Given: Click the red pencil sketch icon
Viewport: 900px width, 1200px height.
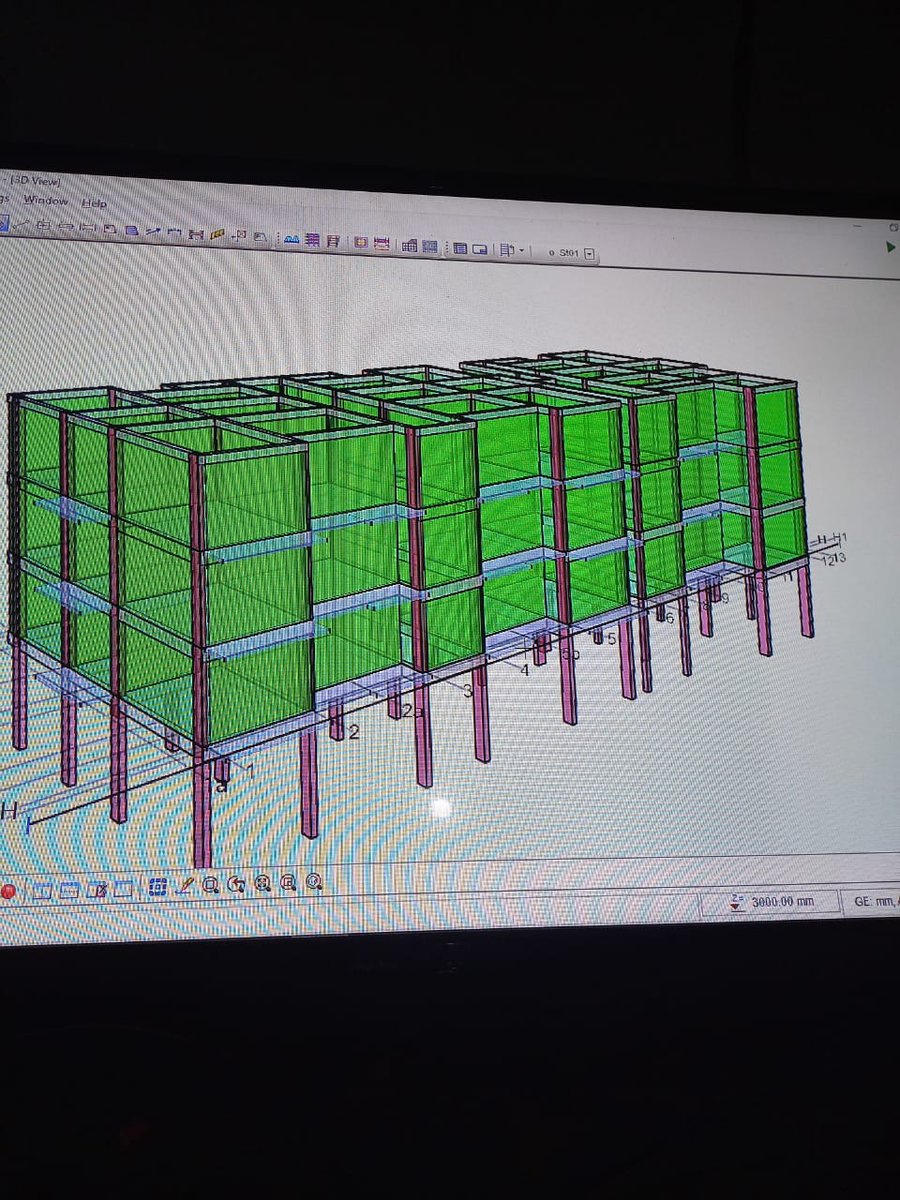Looking at the screenshot, I should [186, 885].
